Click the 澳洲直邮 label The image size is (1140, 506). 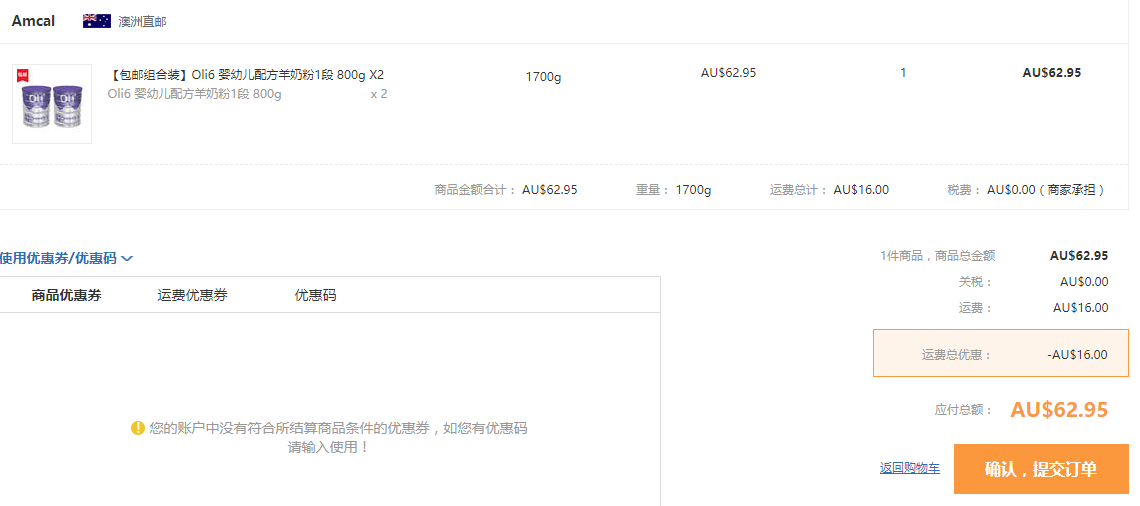pos(142,22)
